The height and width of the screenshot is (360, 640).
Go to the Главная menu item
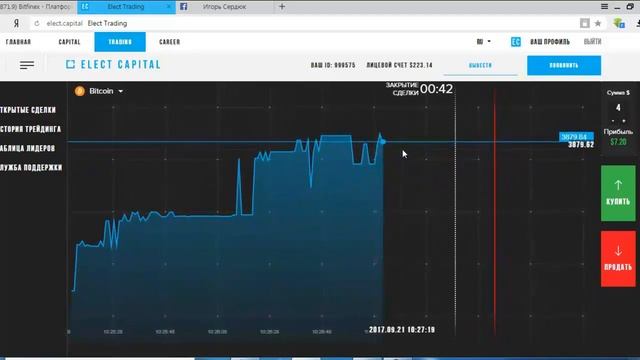18,42
